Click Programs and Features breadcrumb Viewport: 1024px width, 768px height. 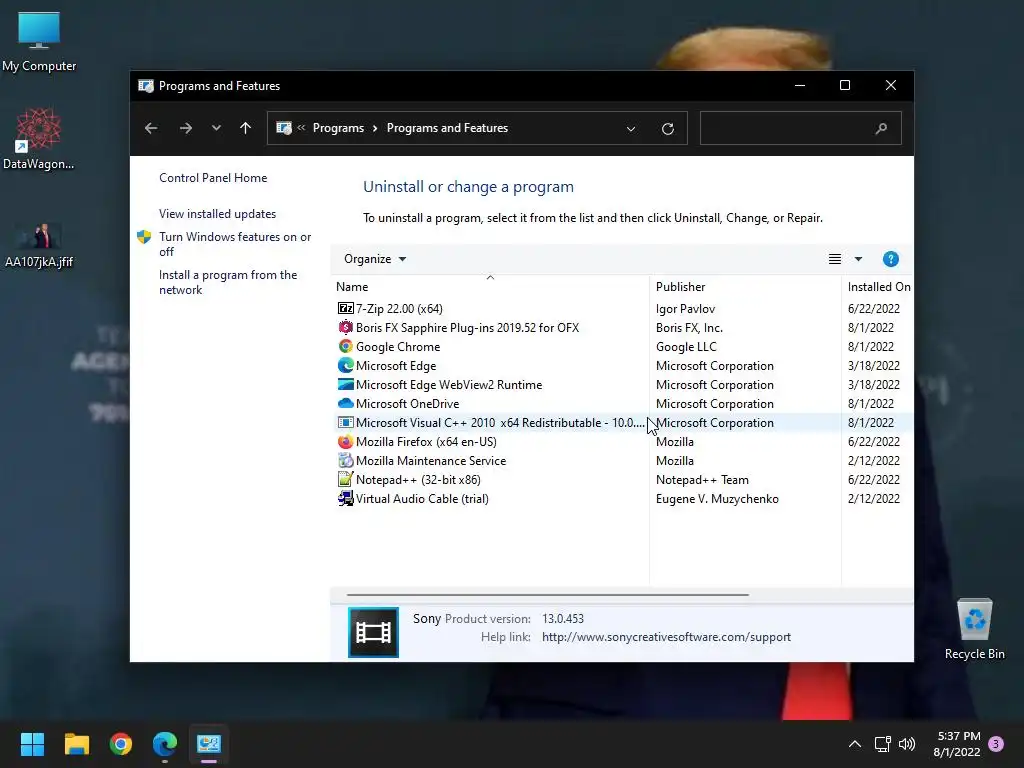[x=447, y=128]
